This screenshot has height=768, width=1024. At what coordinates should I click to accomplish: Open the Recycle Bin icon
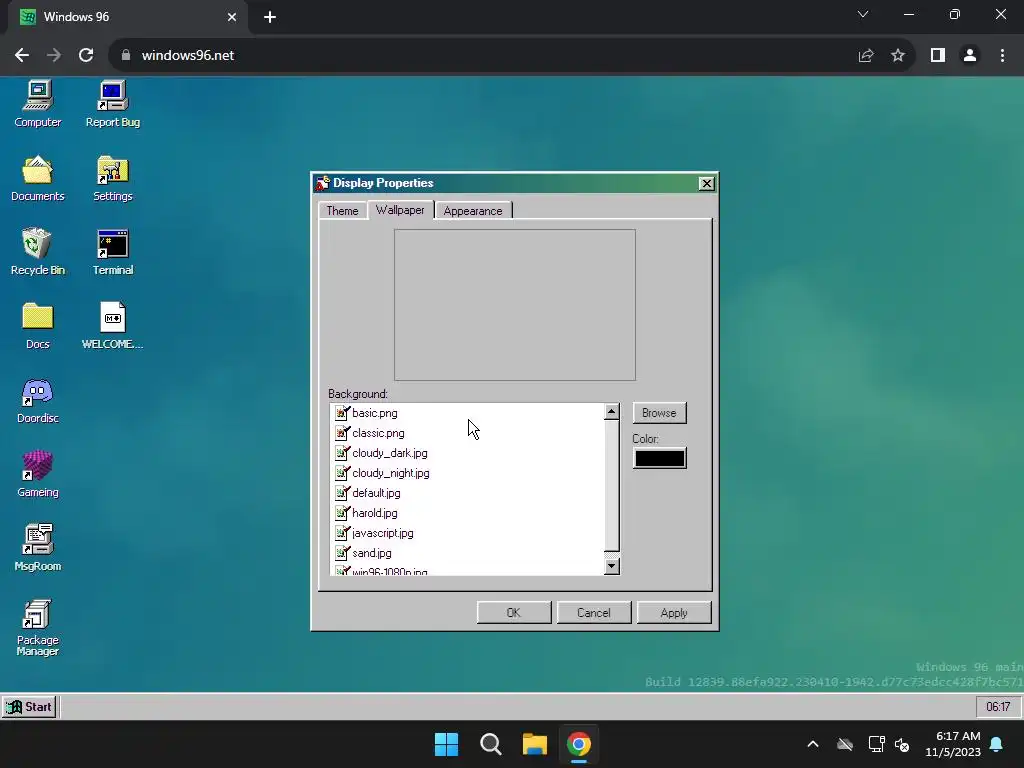38,251
